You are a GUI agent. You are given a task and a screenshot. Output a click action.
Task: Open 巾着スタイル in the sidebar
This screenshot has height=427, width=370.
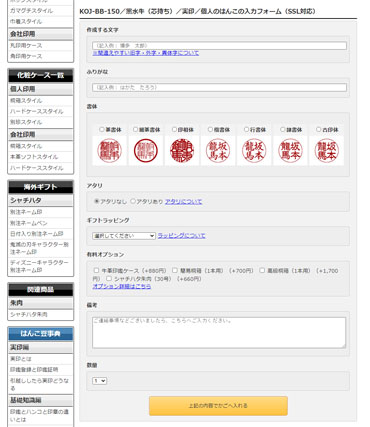click(26, 22)
